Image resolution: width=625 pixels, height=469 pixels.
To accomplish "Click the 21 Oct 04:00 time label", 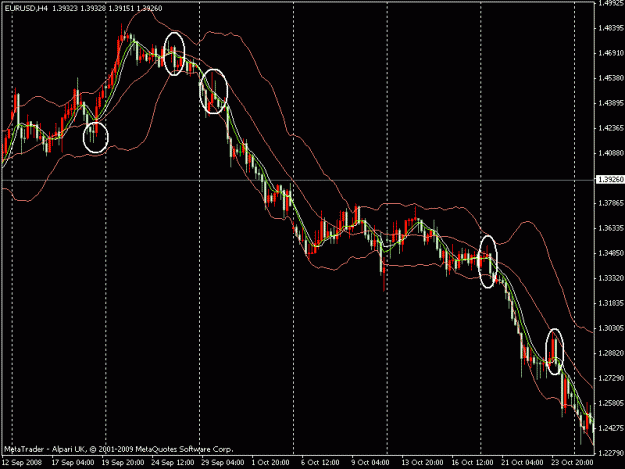I will [523, 463].
